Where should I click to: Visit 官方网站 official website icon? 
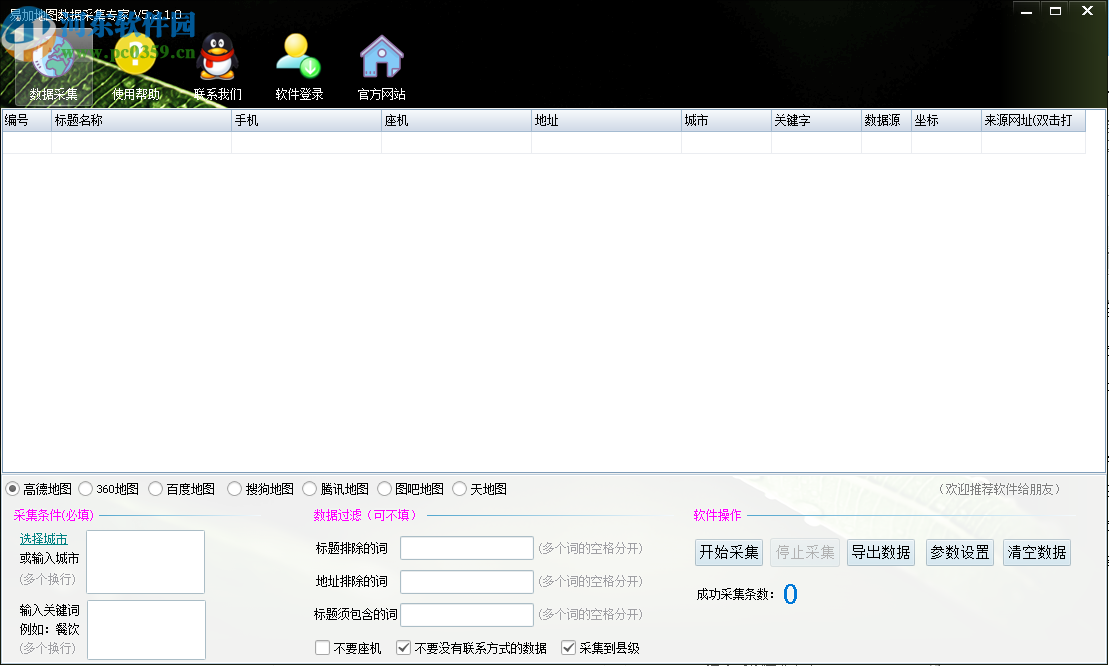click(x=381, y=67)
